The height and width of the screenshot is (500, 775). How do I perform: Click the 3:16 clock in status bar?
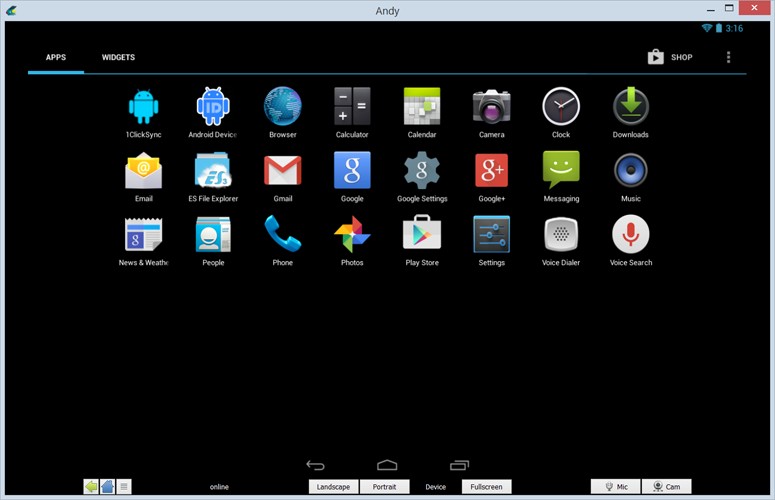pos(734,28)
